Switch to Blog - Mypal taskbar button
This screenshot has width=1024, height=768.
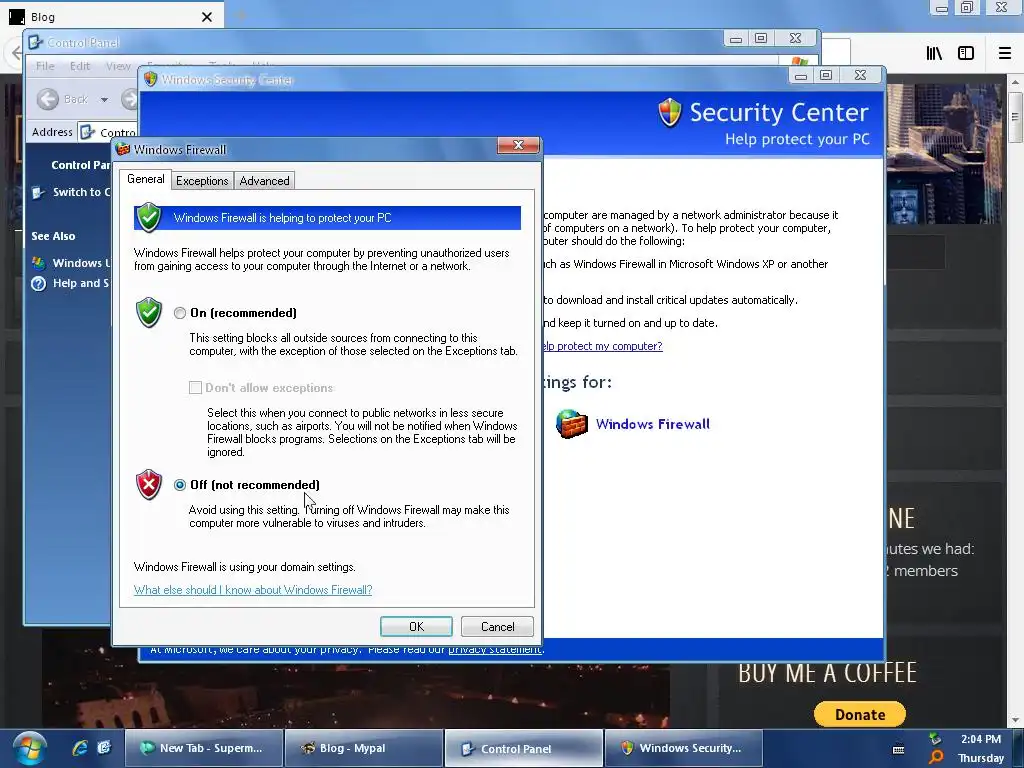[364, 748]
